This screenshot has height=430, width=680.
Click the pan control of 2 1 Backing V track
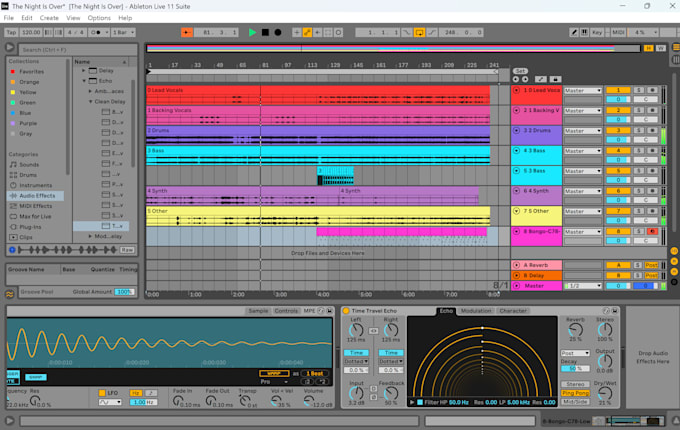point(645,120)
